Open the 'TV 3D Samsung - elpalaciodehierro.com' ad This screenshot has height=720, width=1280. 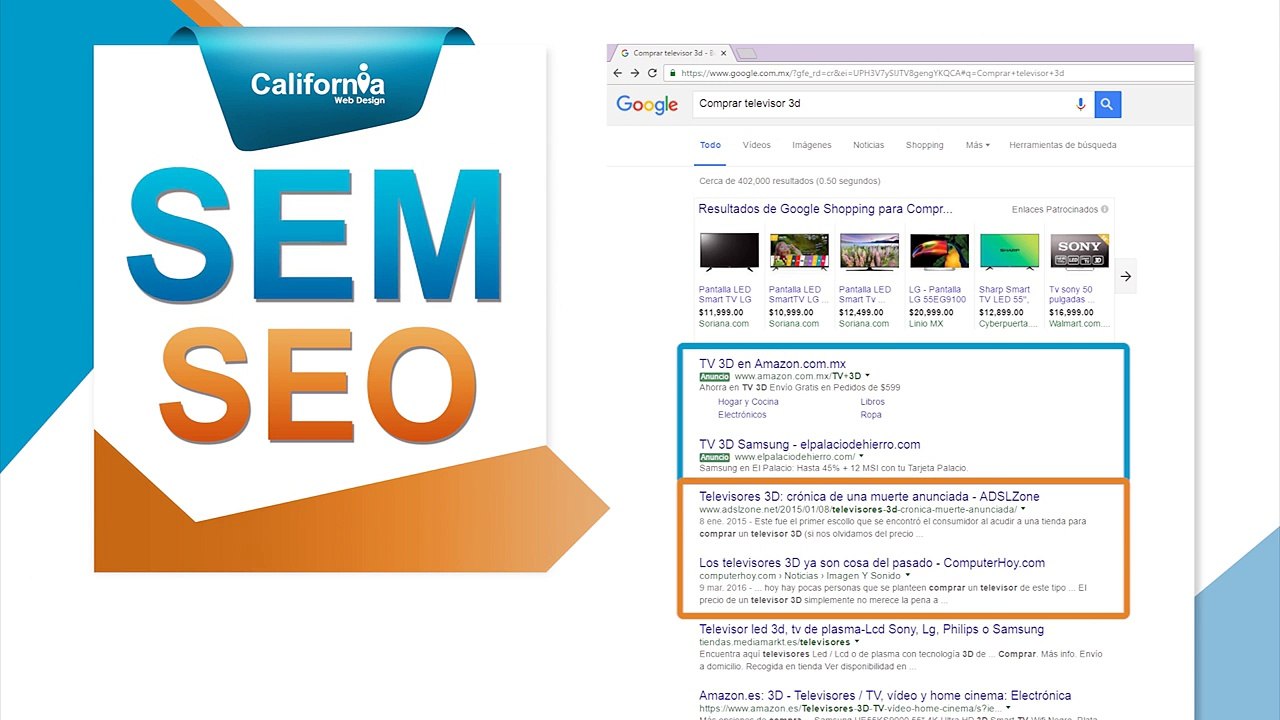click(x=809, y=444)
